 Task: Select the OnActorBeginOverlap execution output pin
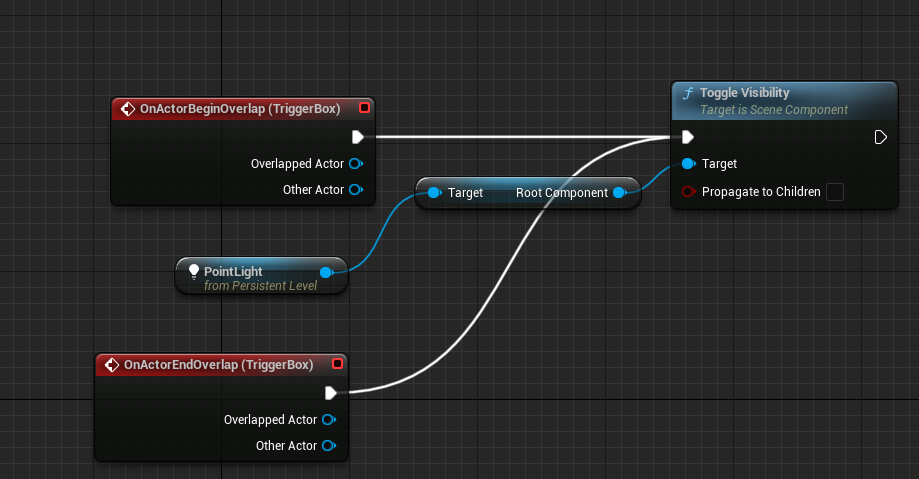(x=358, y=137)
